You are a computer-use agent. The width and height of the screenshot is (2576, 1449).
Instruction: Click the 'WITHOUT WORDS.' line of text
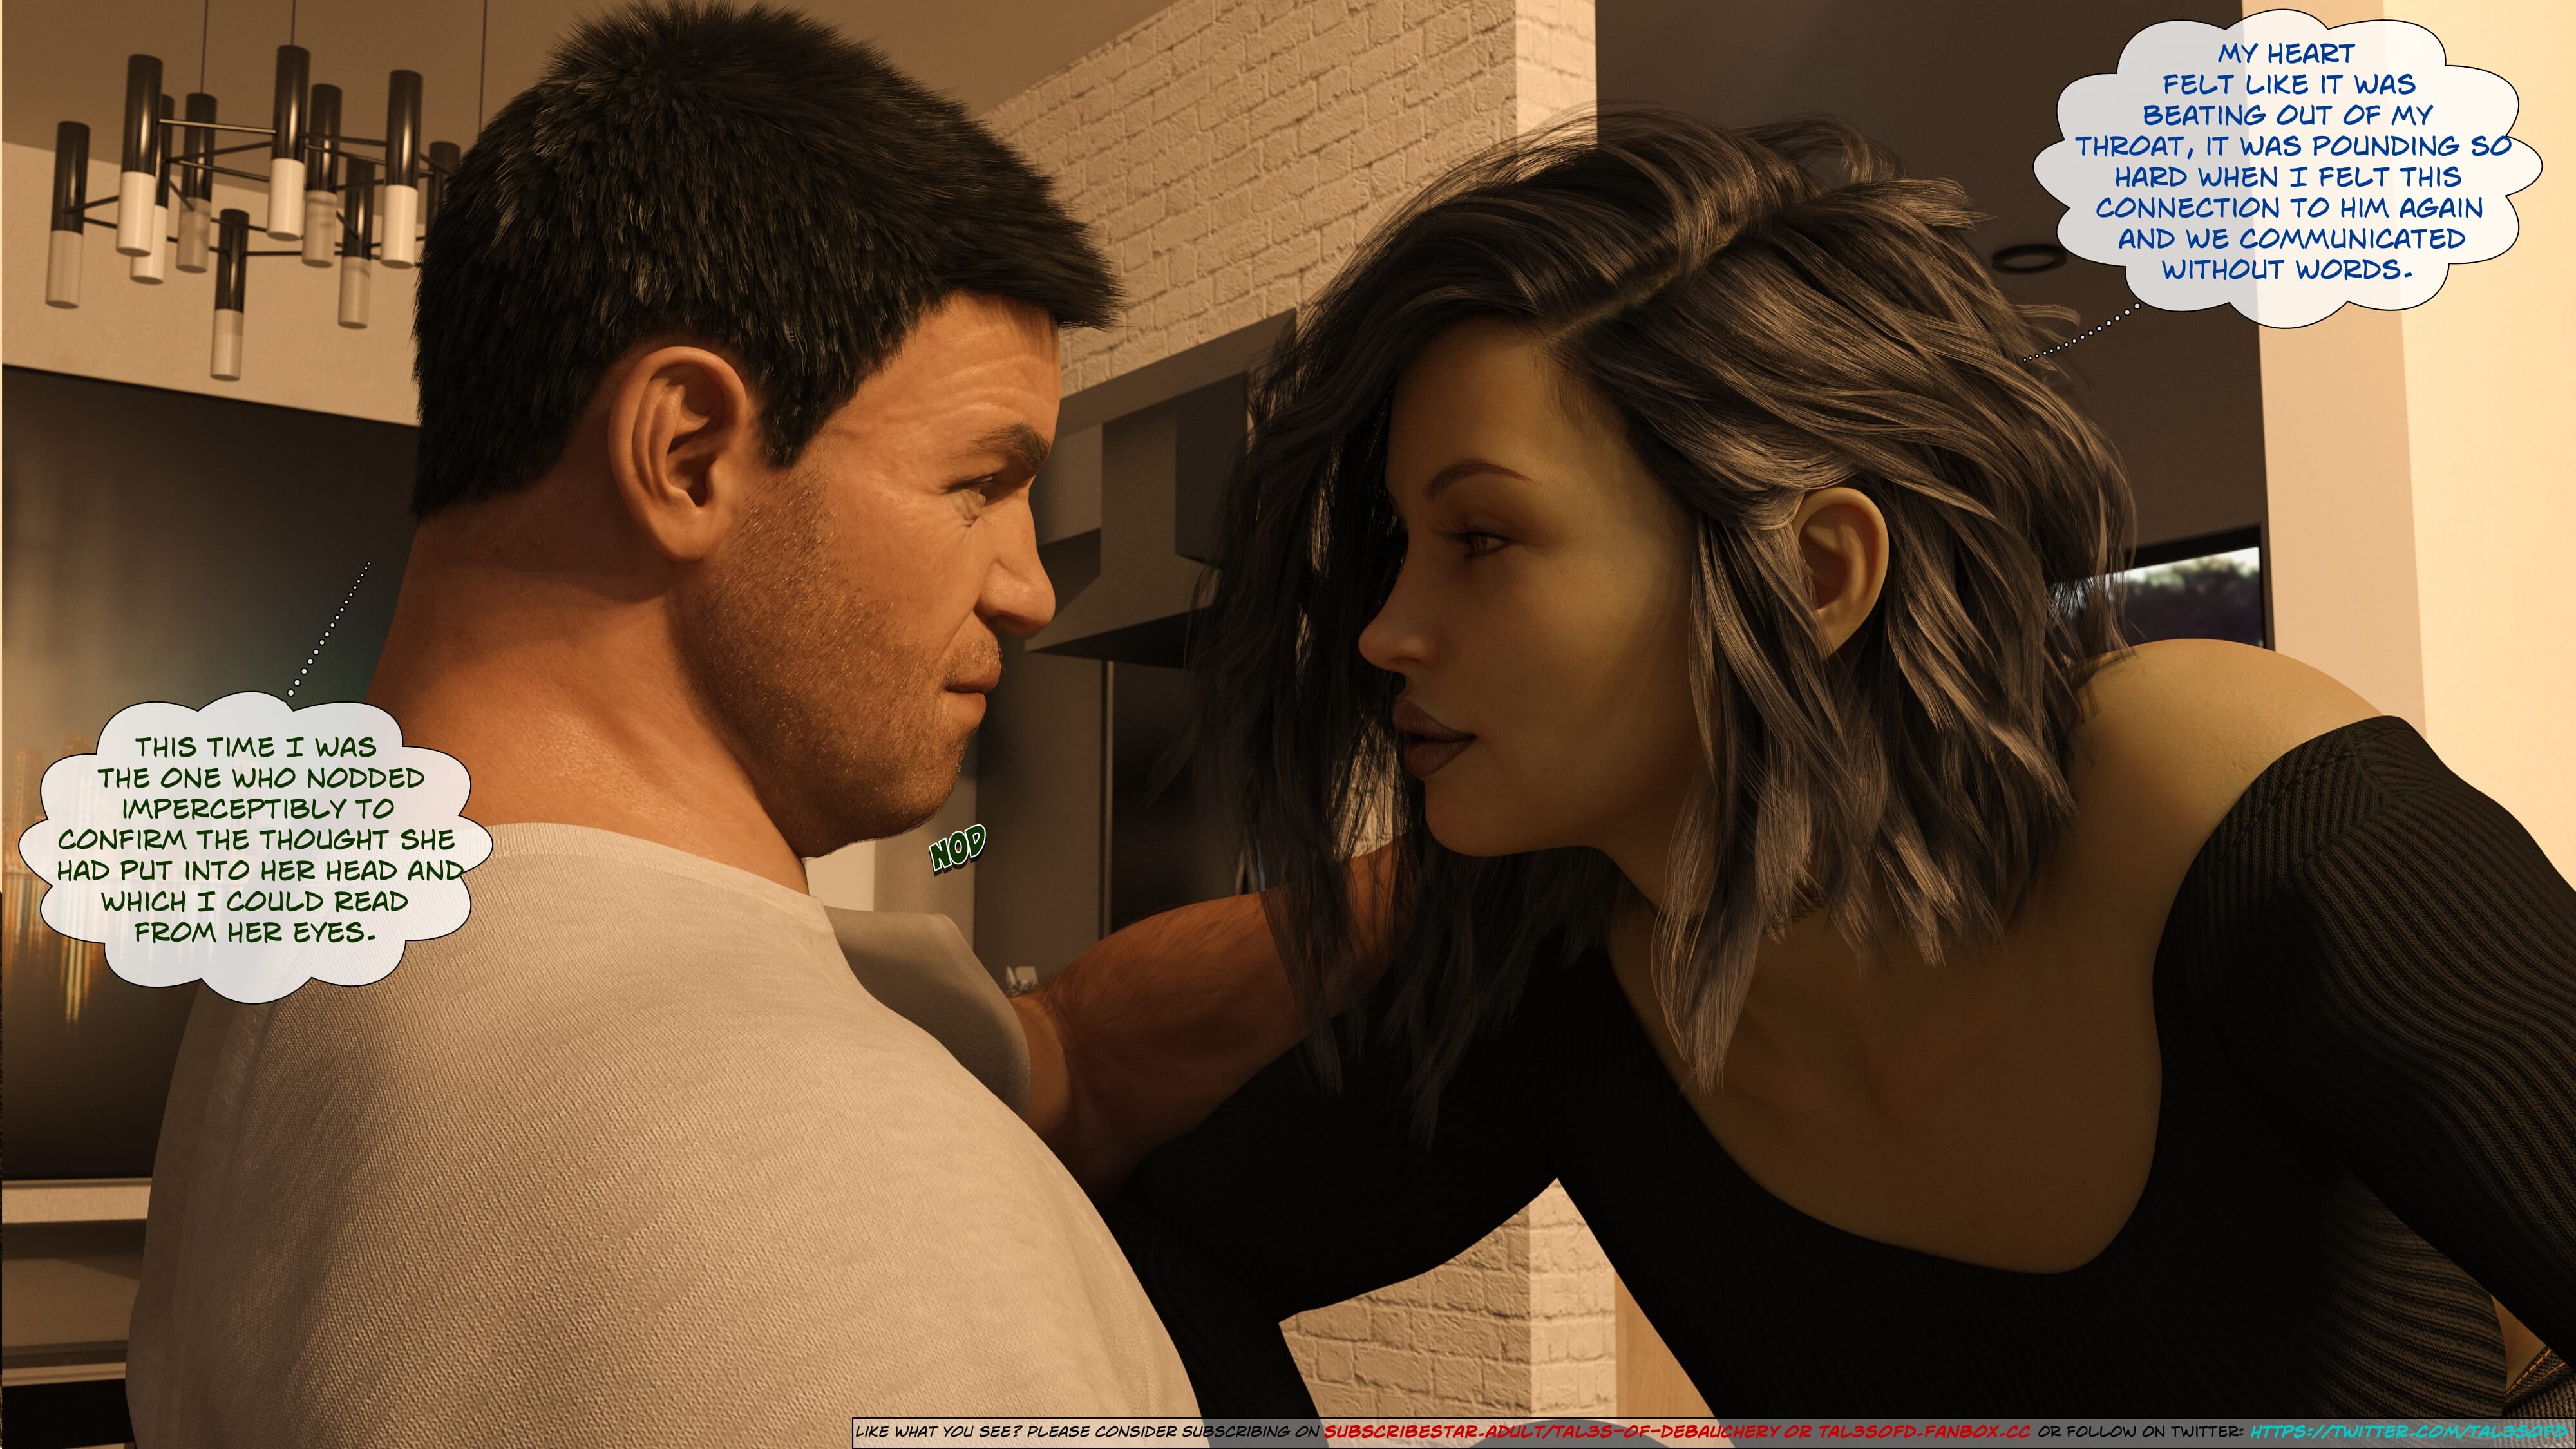[2287, 269]
